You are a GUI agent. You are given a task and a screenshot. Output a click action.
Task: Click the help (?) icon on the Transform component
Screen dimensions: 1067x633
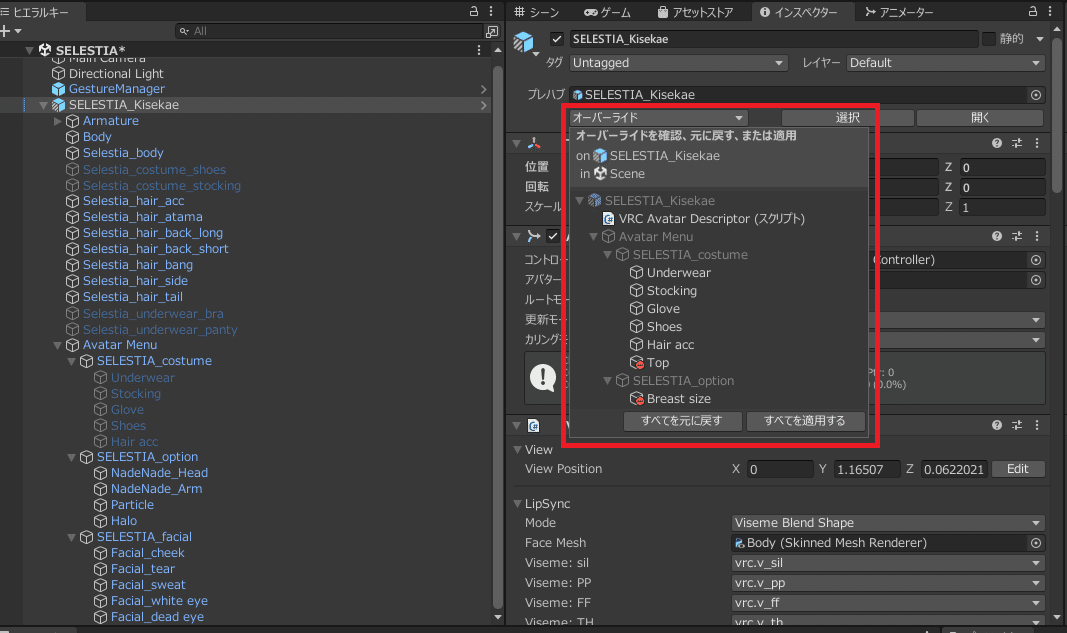click(997, 142)
